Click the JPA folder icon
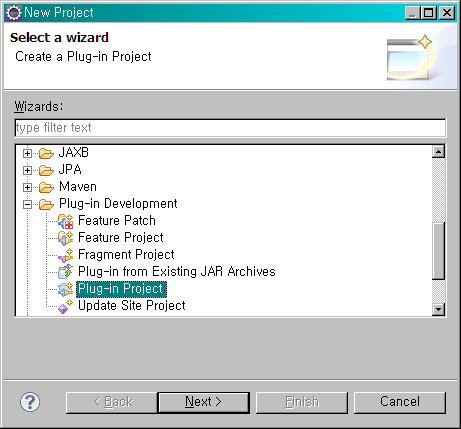The height and width of the screenshot is (429, 461). coord(46,170)
